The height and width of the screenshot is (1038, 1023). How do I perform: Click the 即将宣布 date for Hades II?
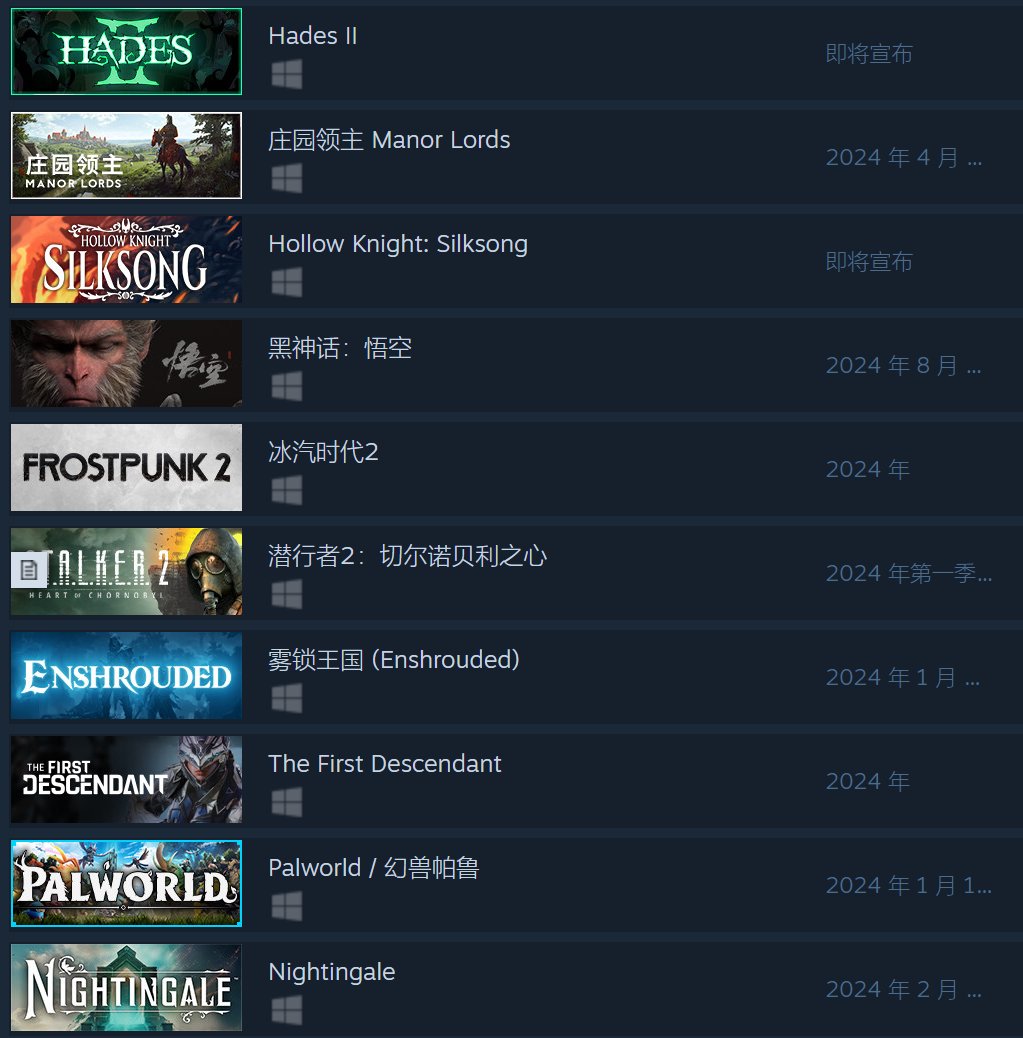[869, 54]
